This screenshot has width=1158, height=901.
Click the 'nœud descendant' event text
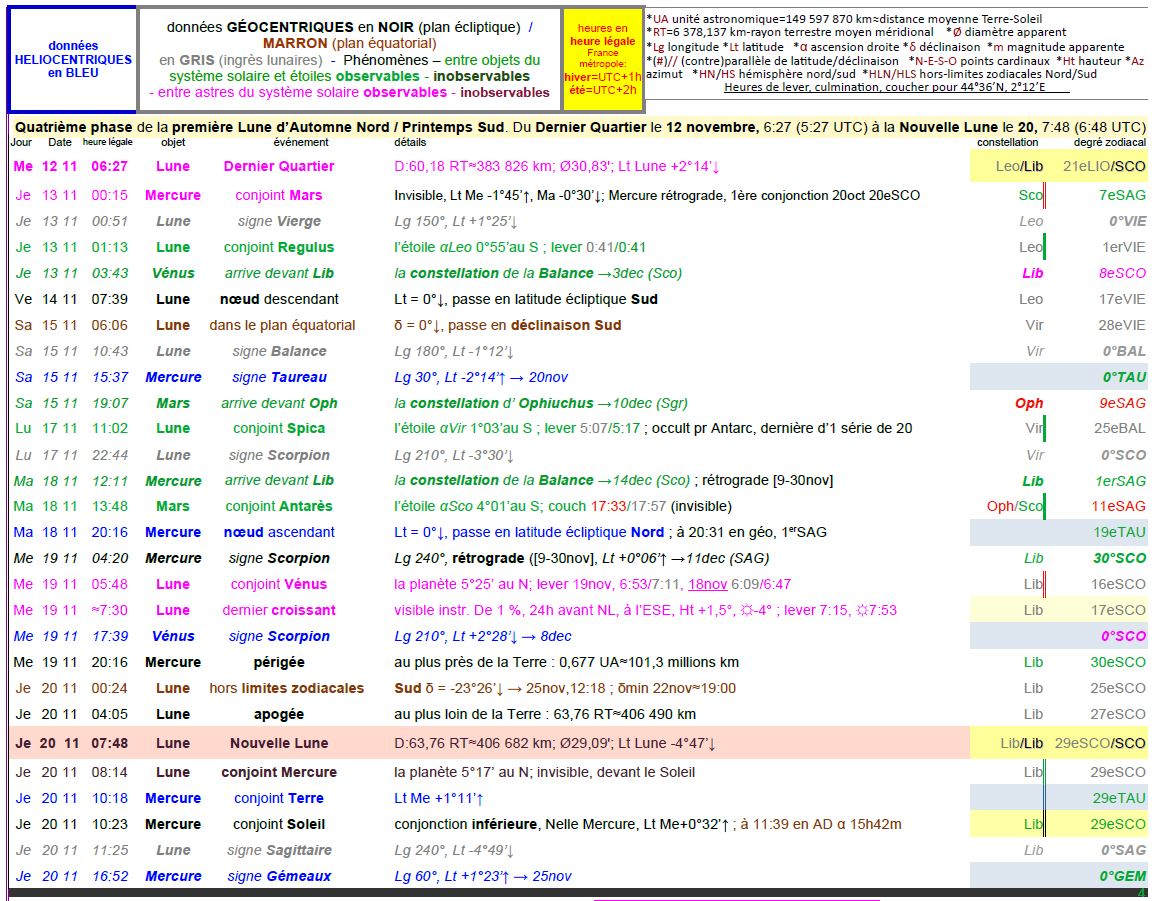tap(278, 299)
